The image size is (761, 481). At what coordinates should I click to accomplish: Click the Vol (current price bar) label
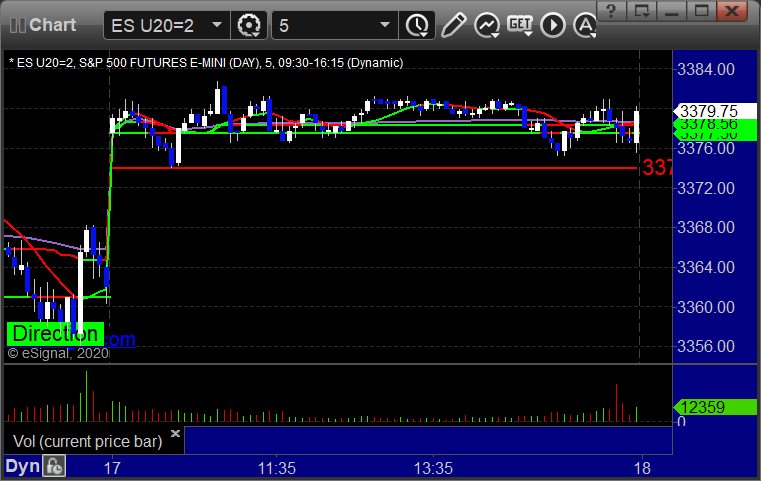tap(87, 441)
